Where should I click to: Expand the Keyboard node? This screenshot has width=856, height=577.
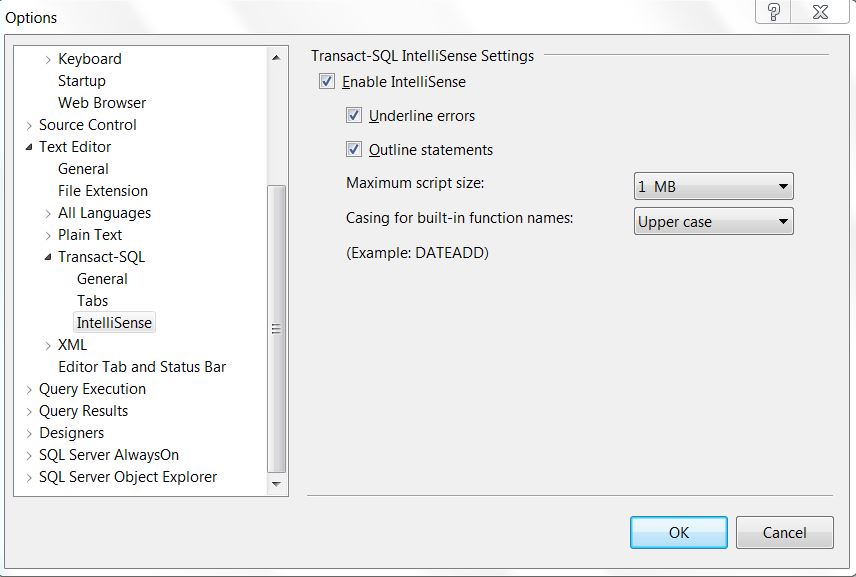[47, 58]
